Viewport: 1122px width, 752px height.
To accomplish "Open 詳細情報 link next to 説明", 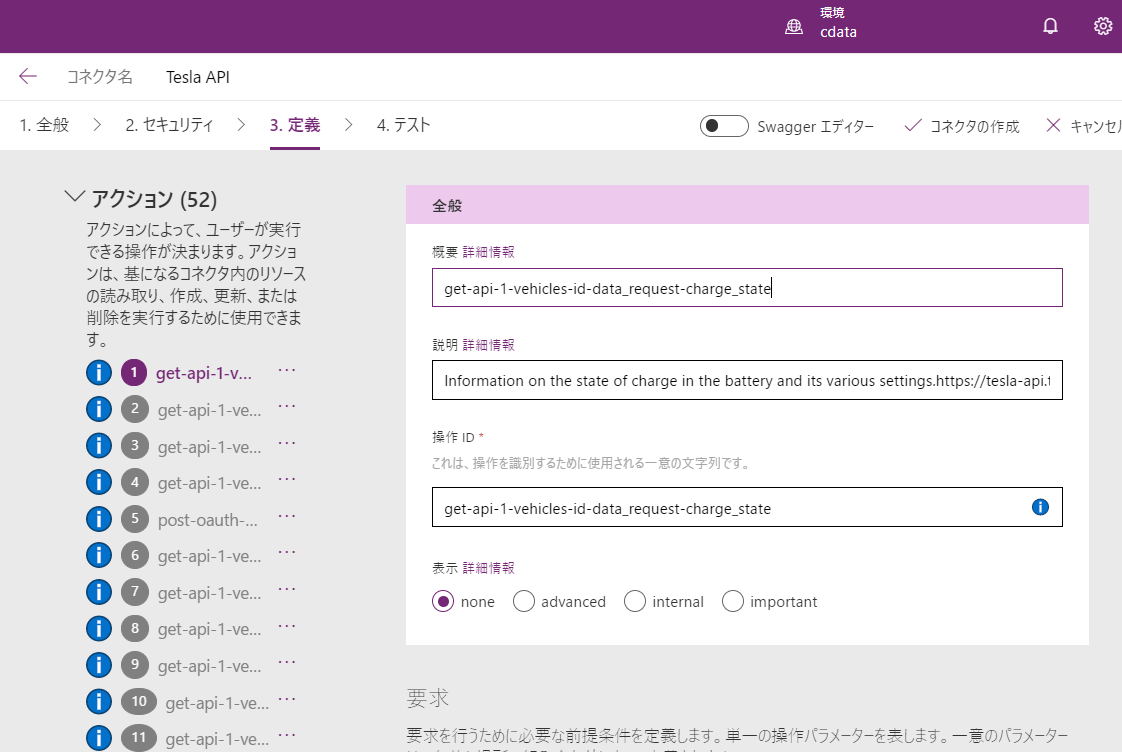I will tap(489, 345).
